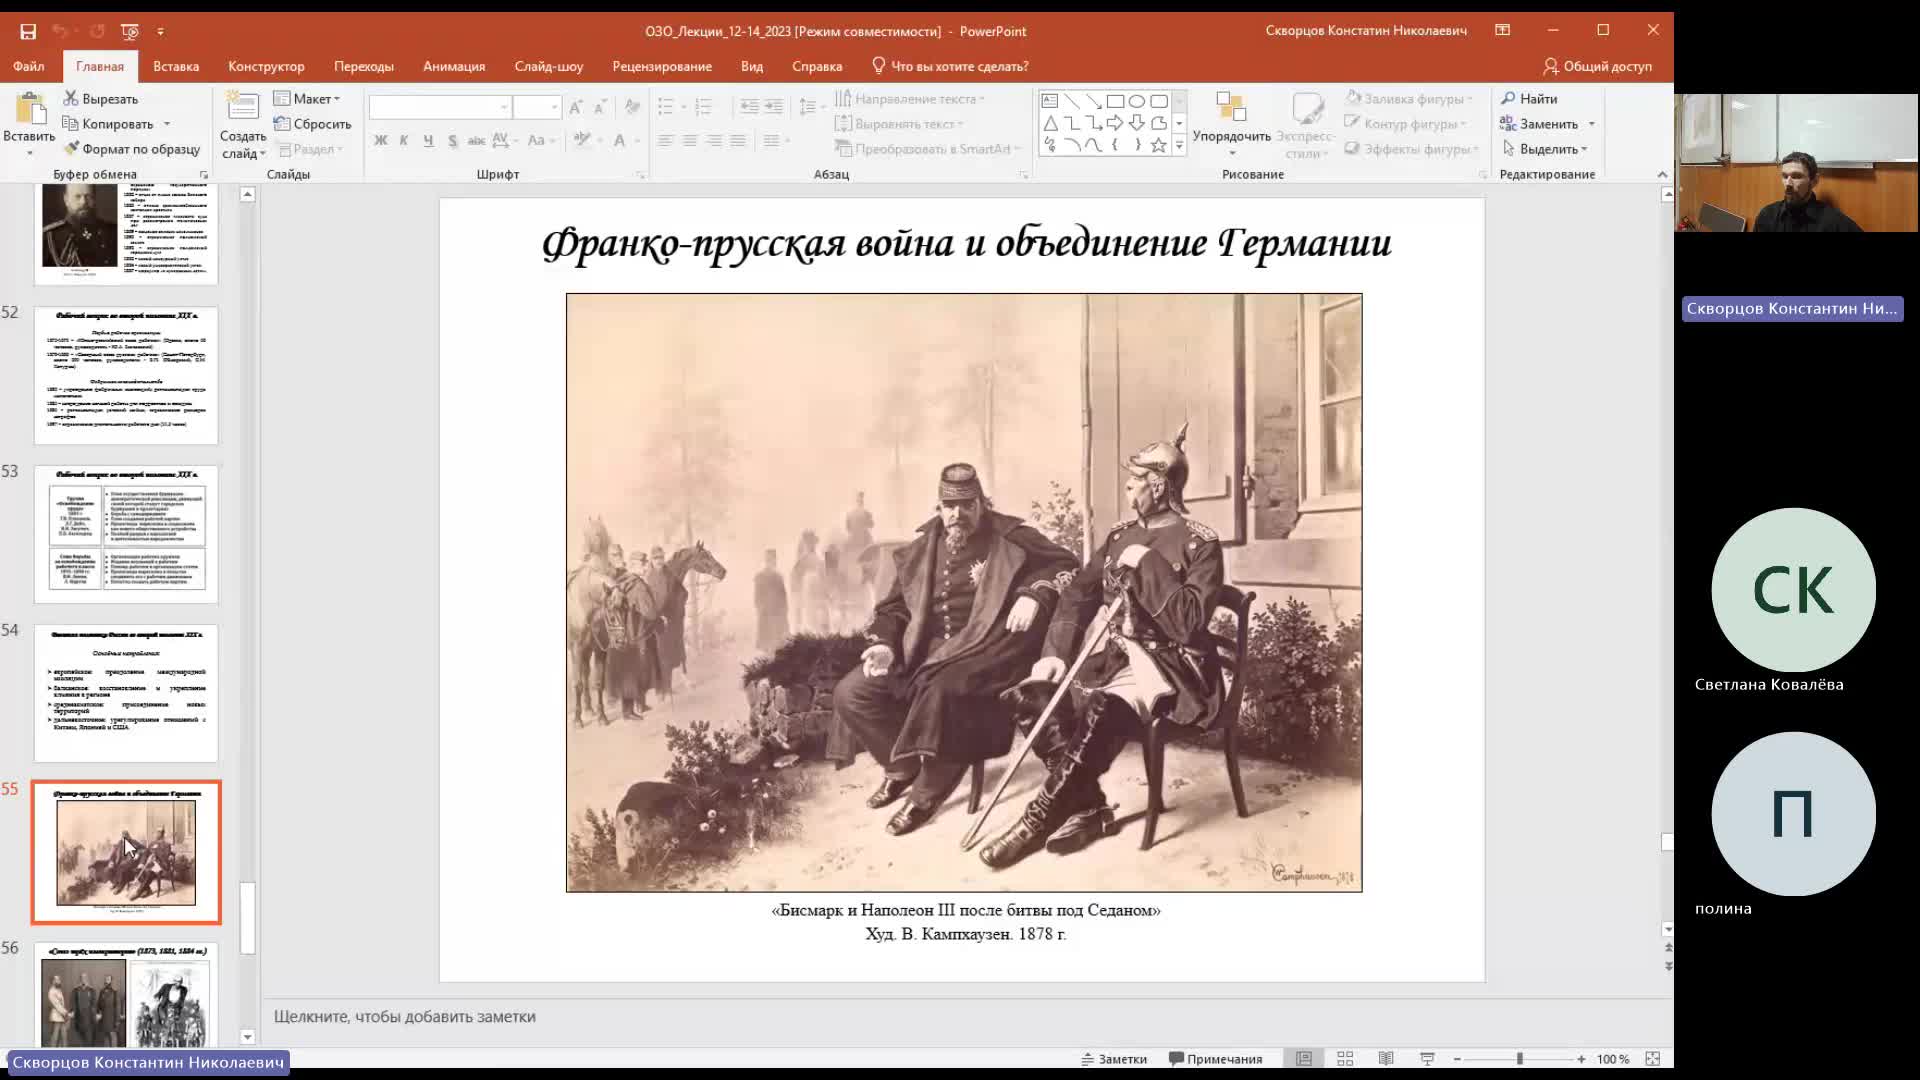Click notes area 'Щелкните, чтобы добавить заметки'

click(x=405, y=1016)
